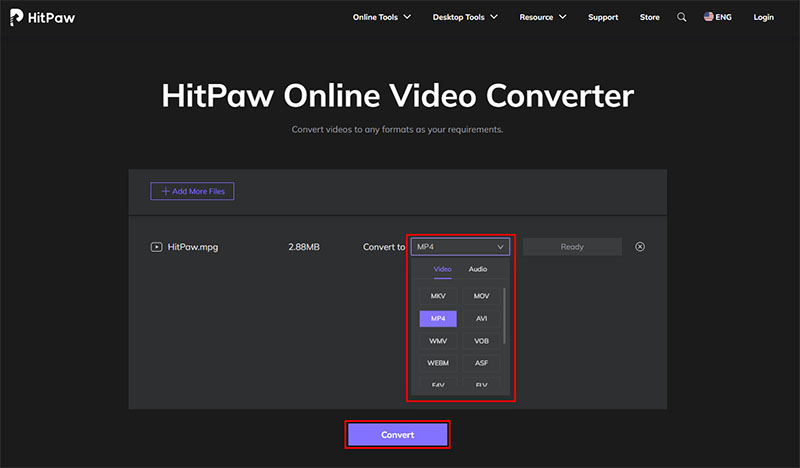Click the Login link
800x468 pixels.
click(x=763, y=17)
